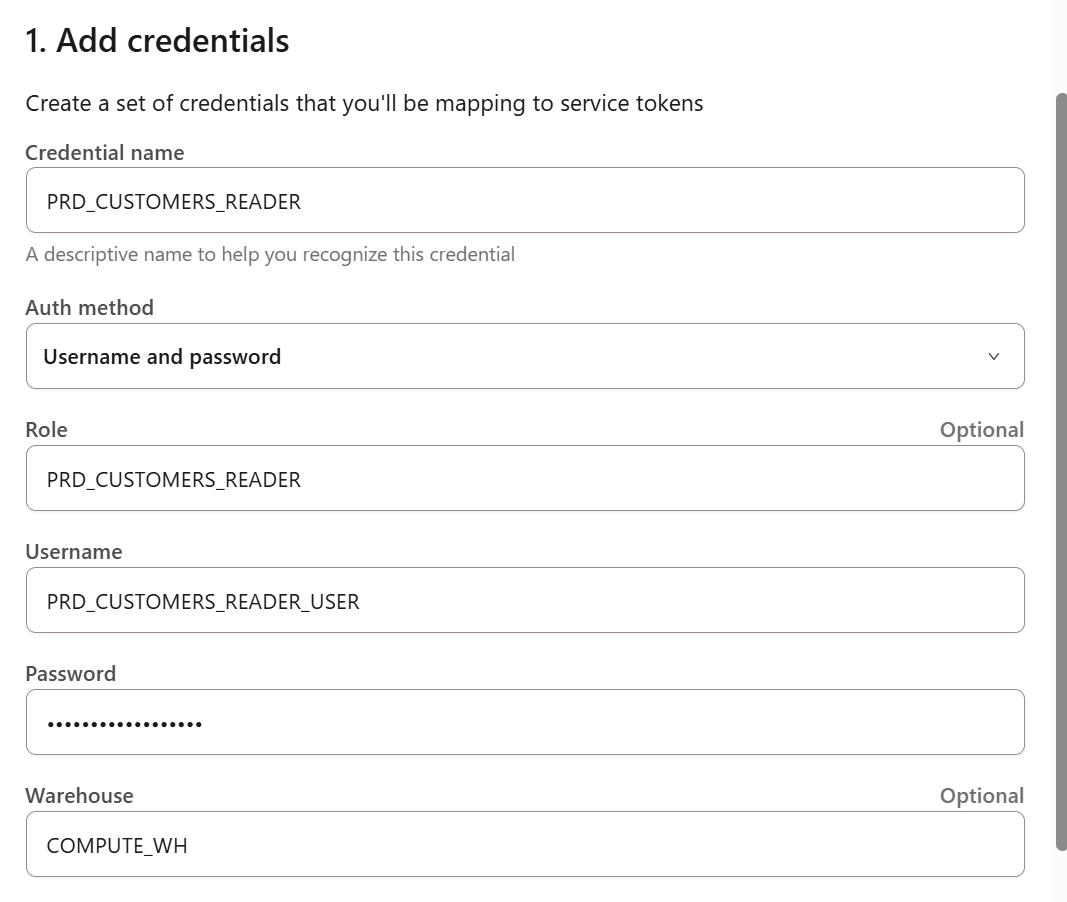This screenshot has height=902, width=1067.
Task: Click the 'Warehouse' field label
Action: [x=79, y=796]
